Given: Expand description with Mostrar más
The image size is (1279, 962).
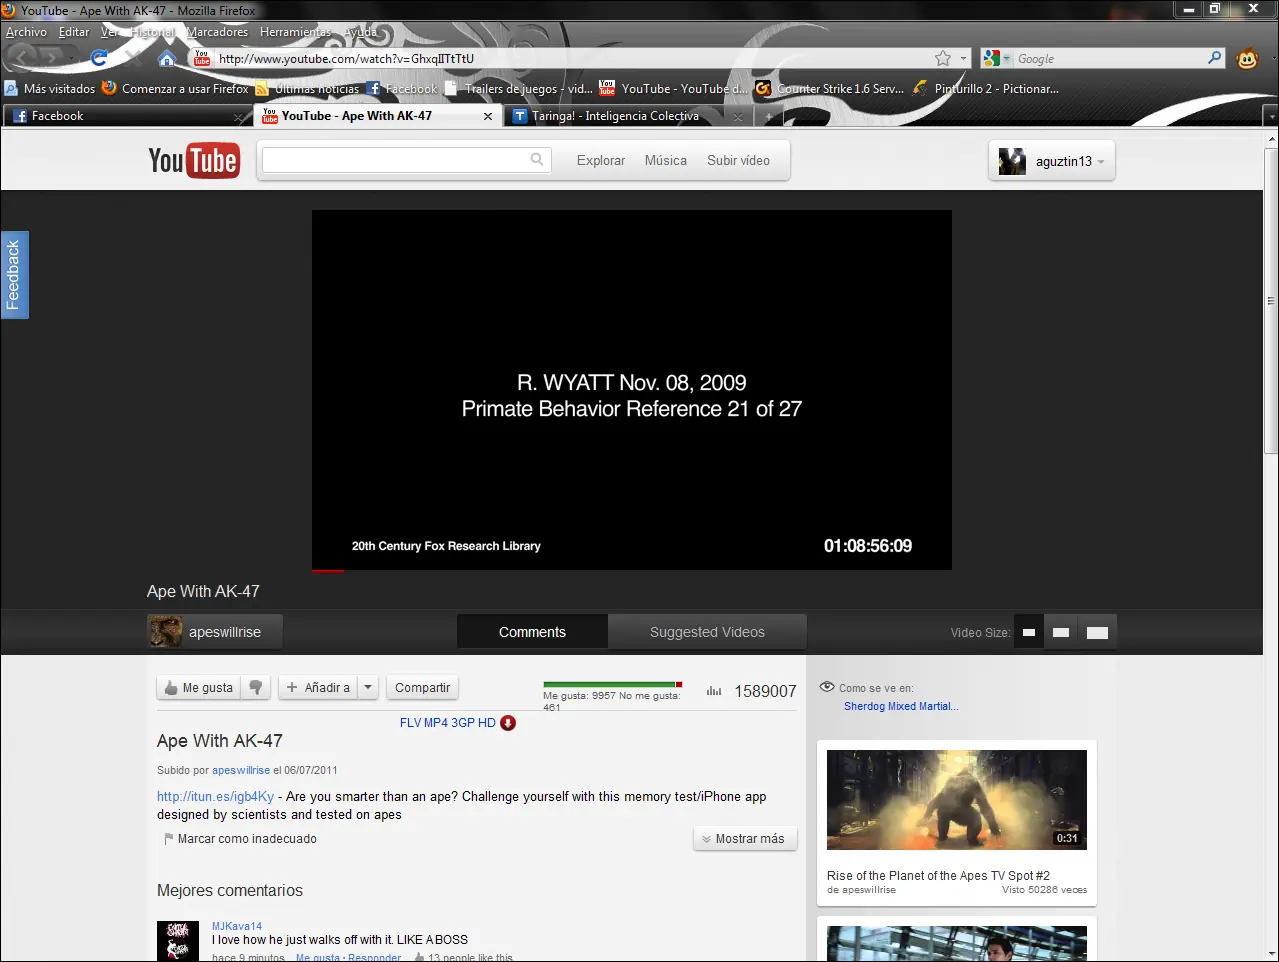Looking at the screenshot, I should [745, 839].
